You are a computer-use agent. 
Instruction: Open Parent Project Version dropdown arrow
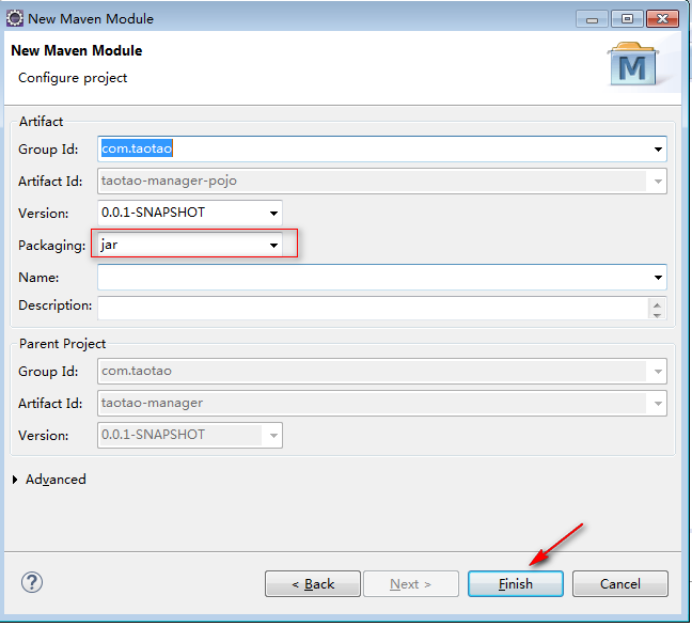[x=274, y=436]
